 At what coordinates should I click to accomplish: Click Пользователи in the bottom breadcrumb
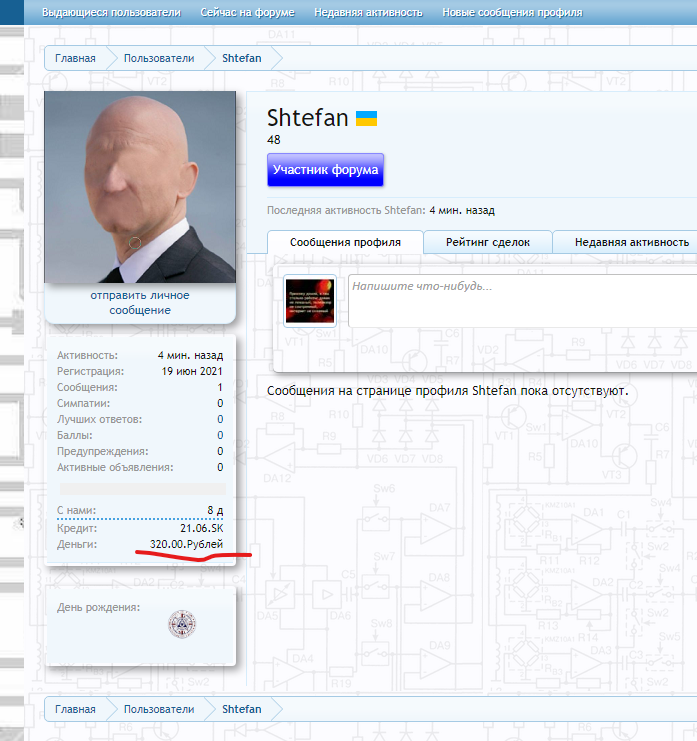(x=158, y=709)
